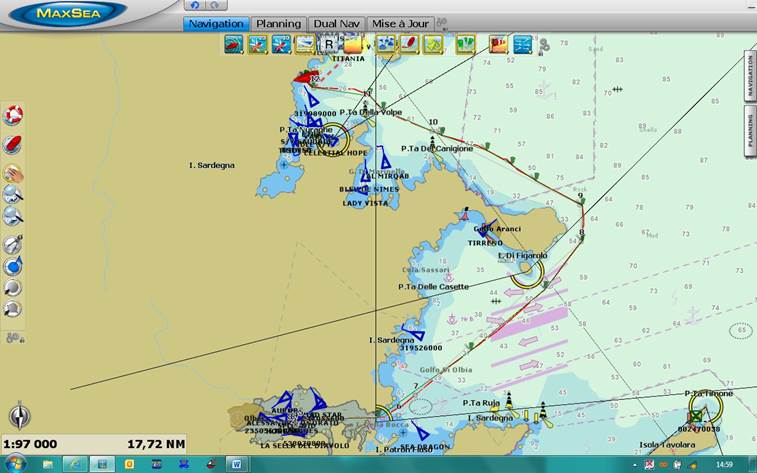Viewport: 757px width, 473px height.
Task: Click the undo arrow in title bar
Action: [x=195, y=6]
